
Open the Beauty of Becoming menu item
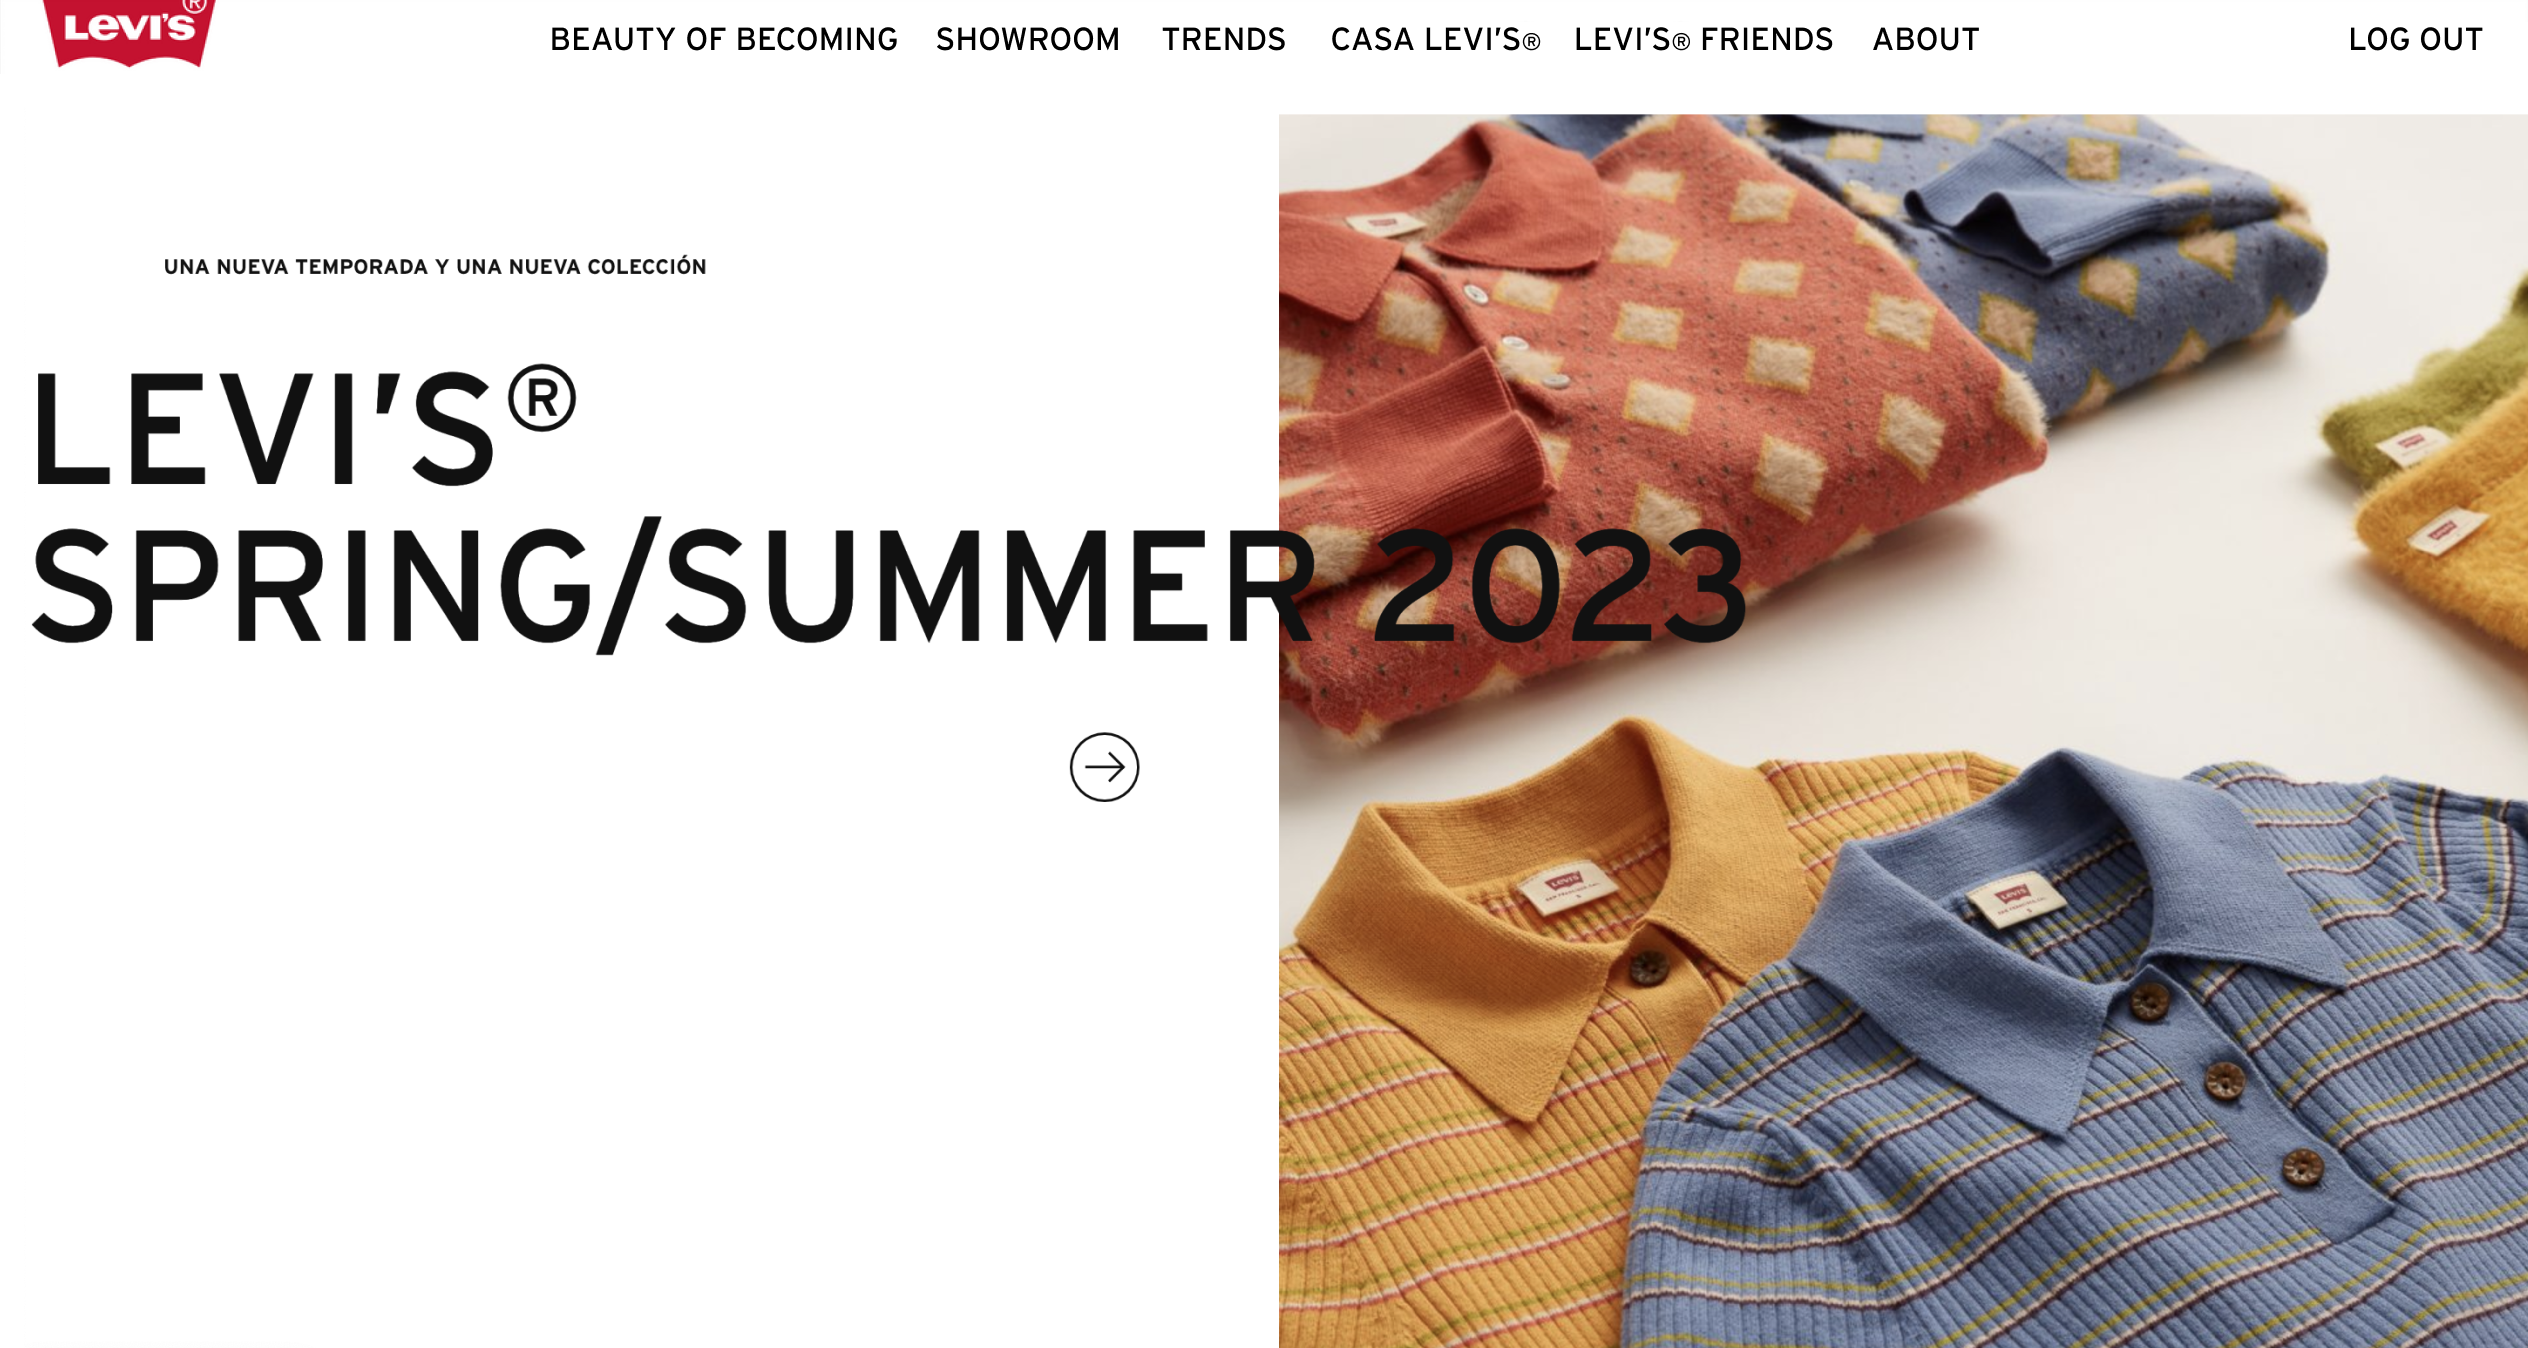click(x=724, y=39)
